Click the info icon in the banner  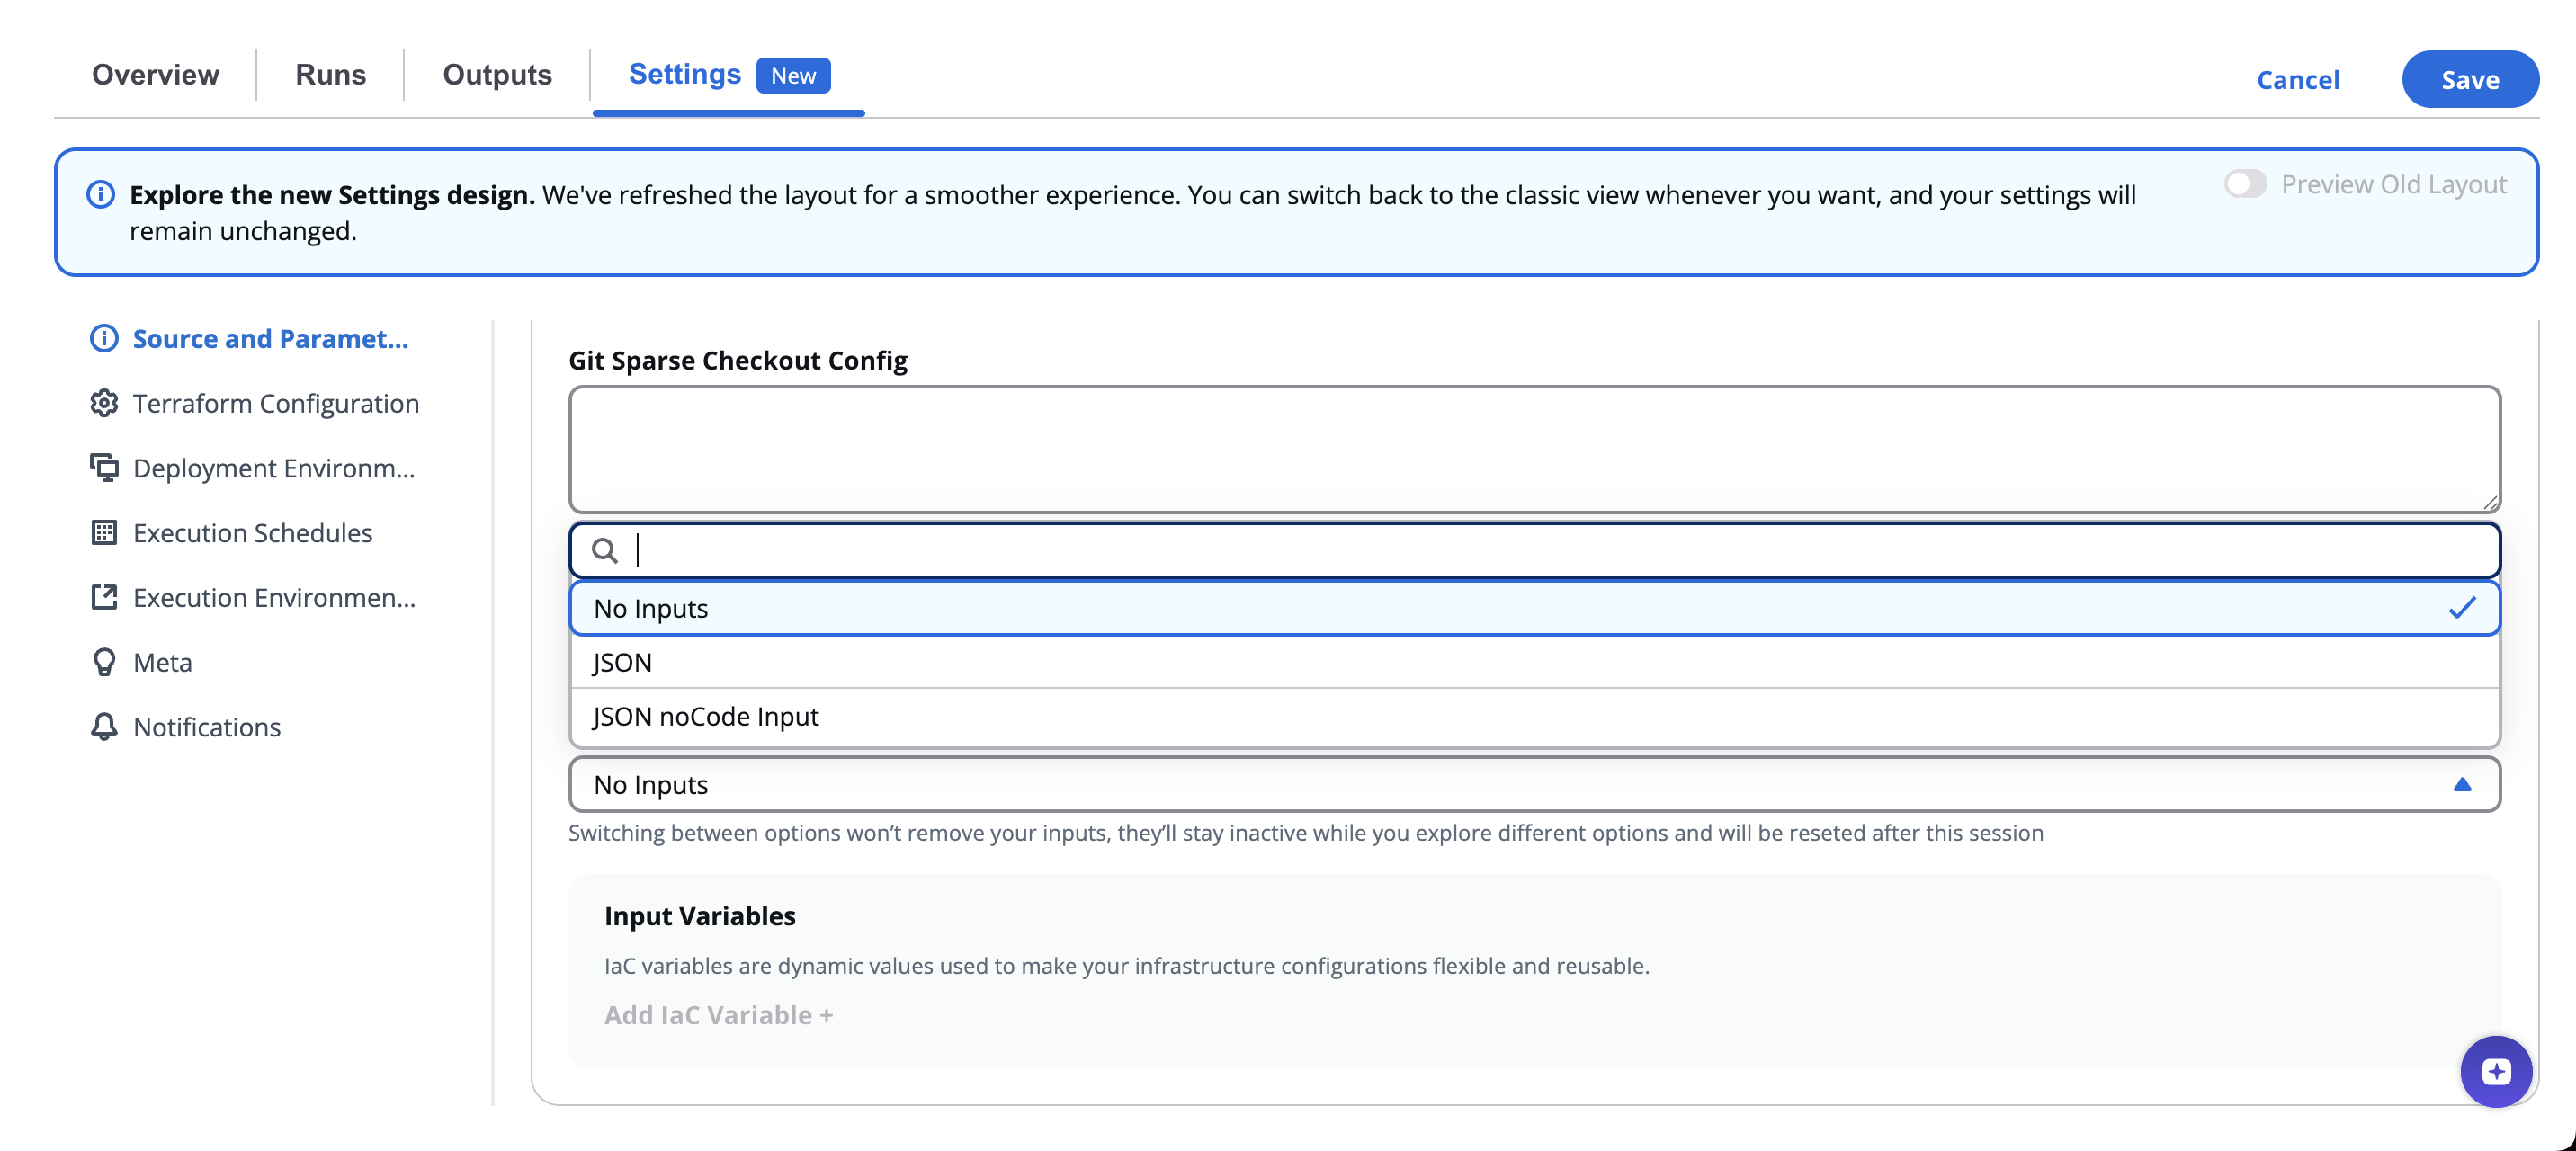tap(100, 194)
